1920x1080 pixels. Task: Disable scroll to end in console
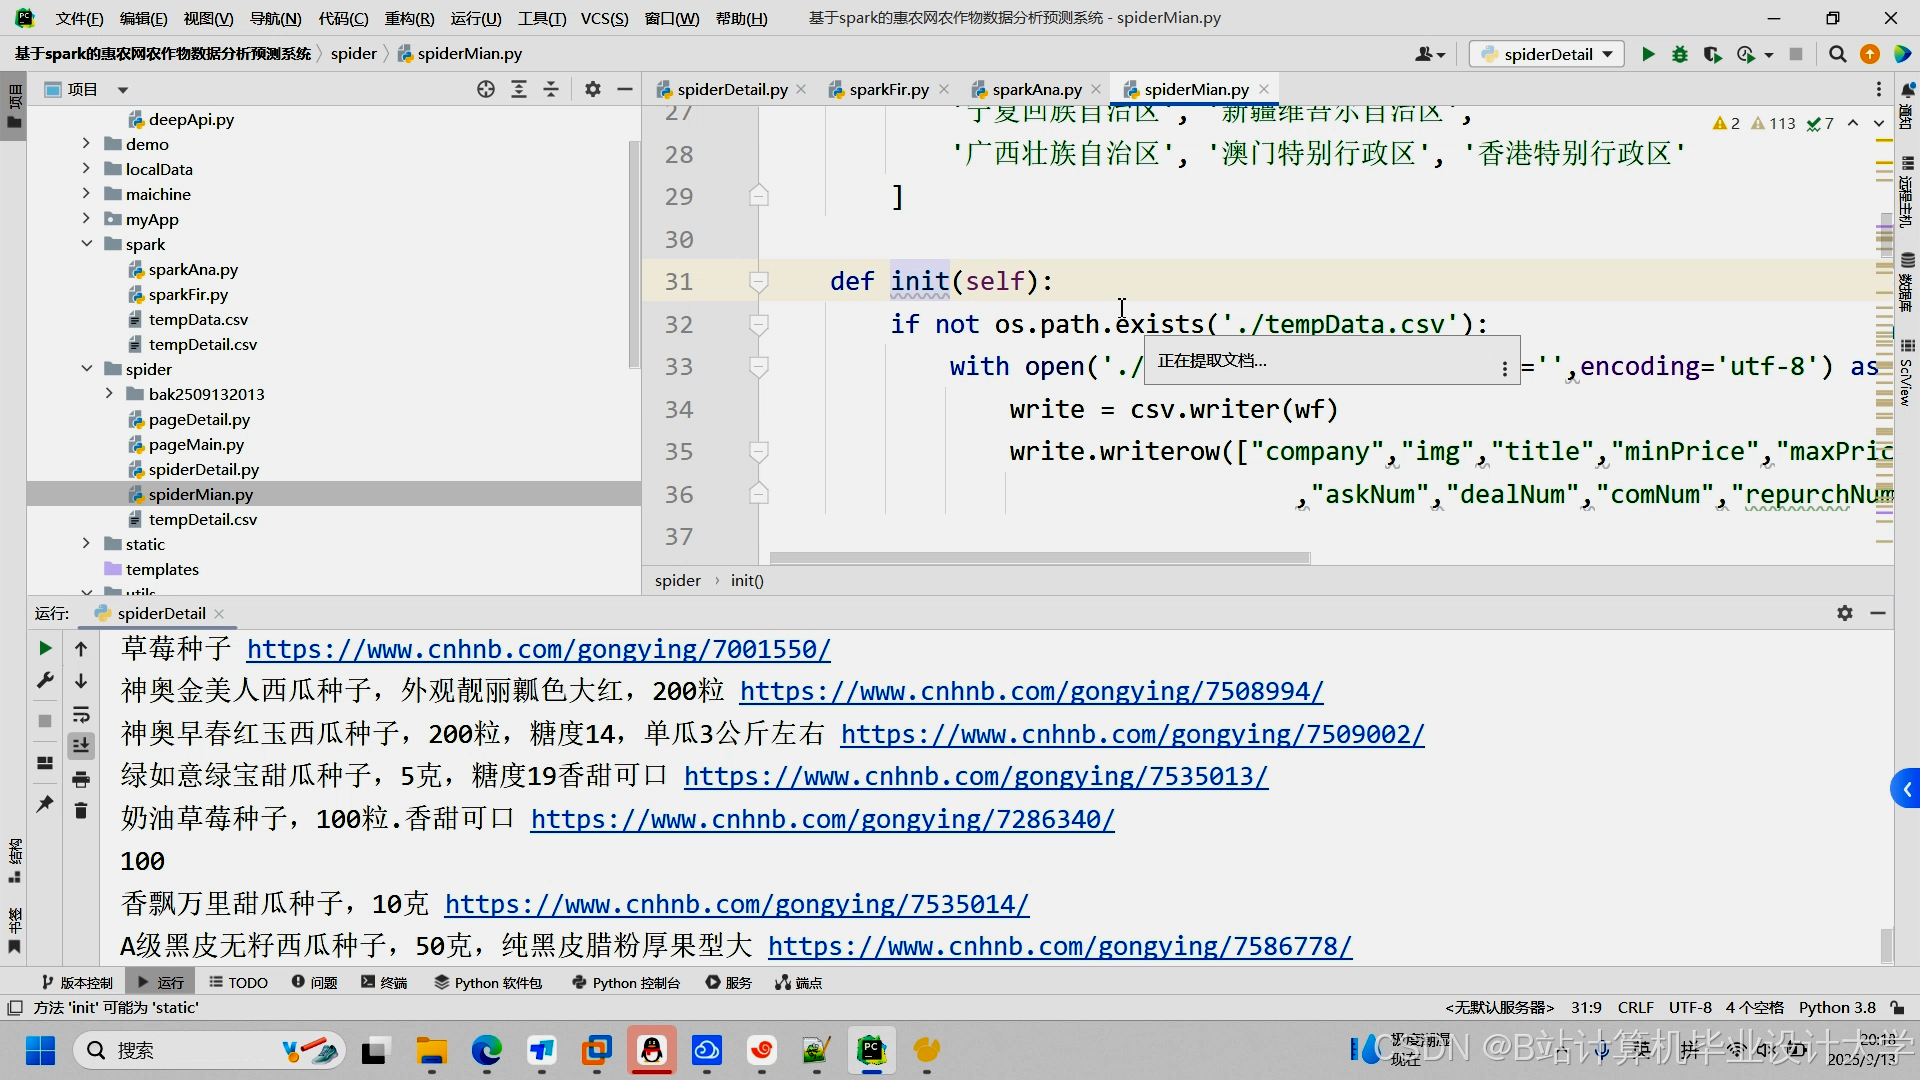point(81,745)
